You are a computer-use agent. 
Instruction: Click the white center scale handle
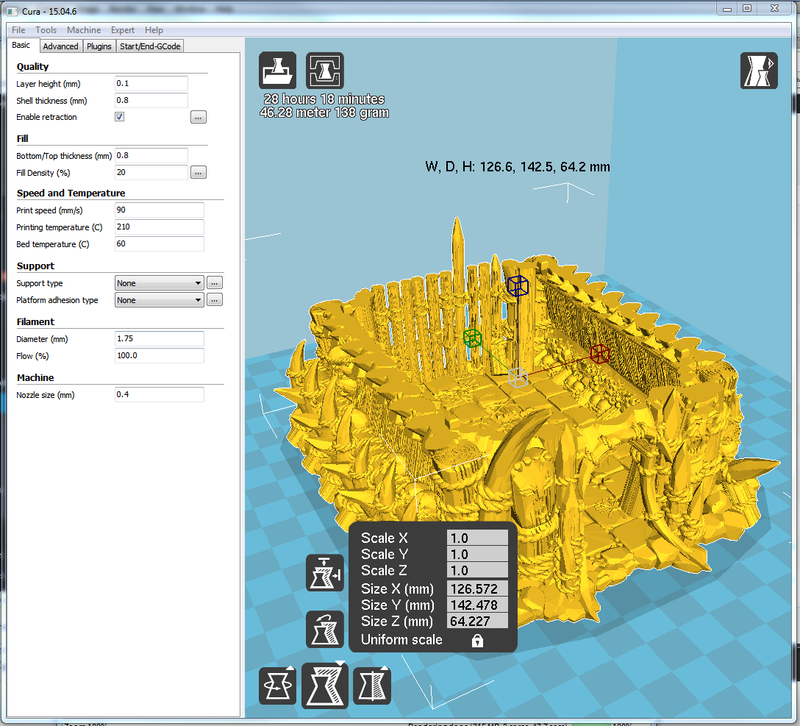(518, 378)
